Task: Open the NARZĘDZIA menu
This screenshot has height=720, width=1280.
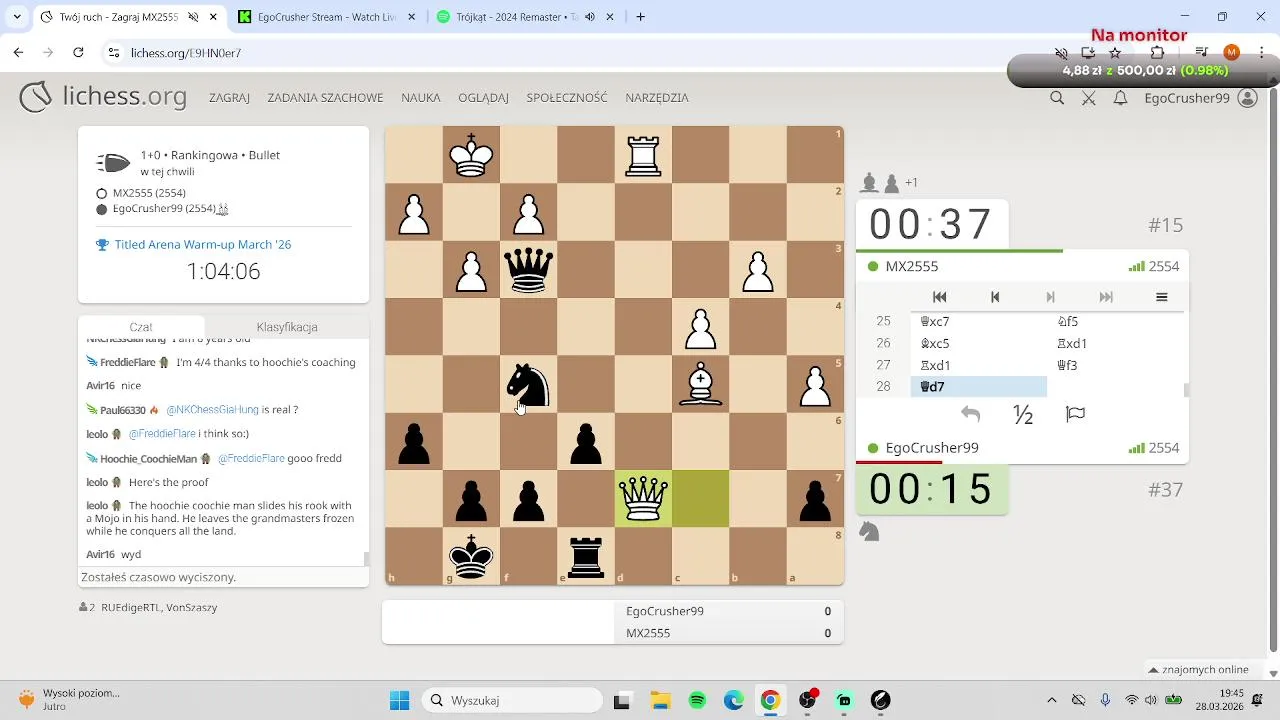Action: coord(657,98)
